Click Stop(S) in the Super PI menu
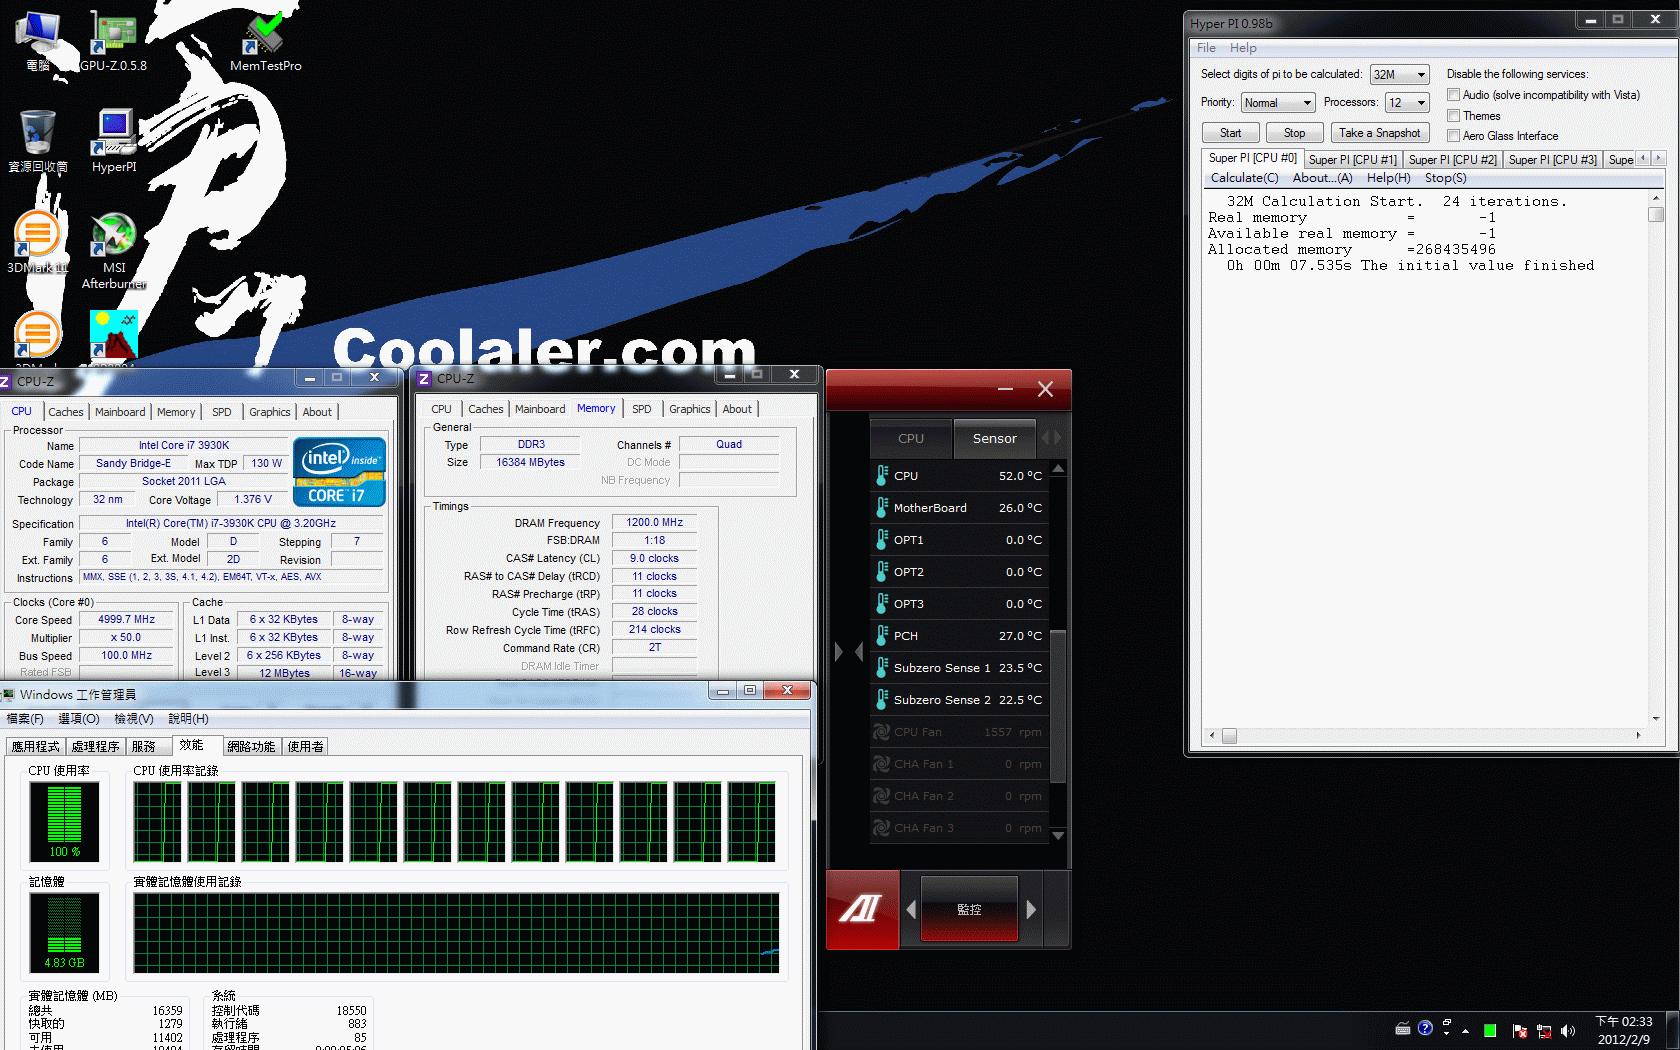Viewport: 1680px width, 1050px height. click(x=1445, y=178)
